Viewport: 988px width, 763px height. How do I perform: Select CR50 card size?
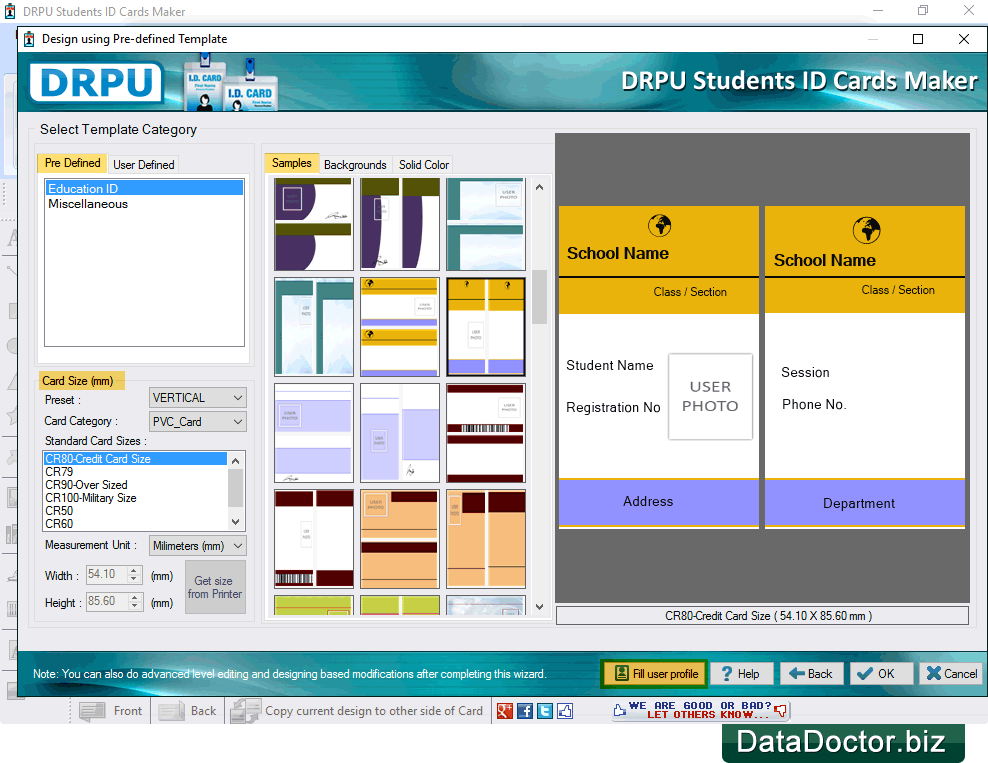(135, 510)
